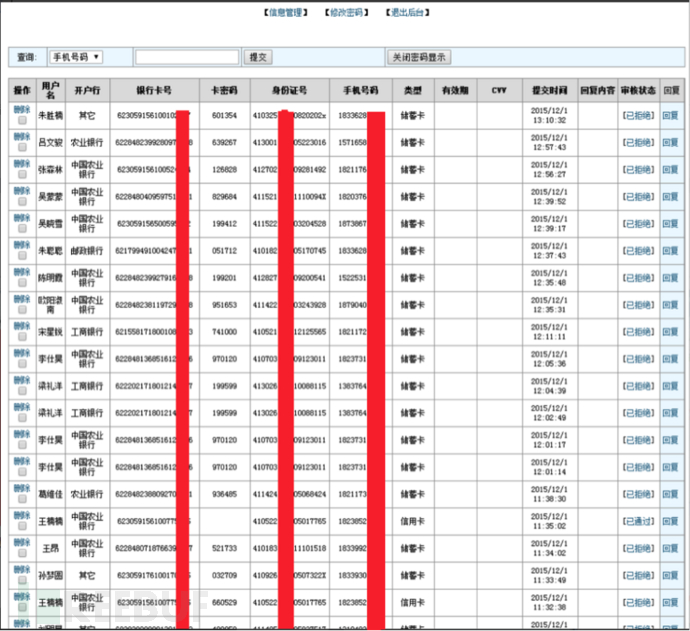Click 邮政银行 in the 12:37:43 row
This screenshot has height=631, width=690.
click(87, 251)
